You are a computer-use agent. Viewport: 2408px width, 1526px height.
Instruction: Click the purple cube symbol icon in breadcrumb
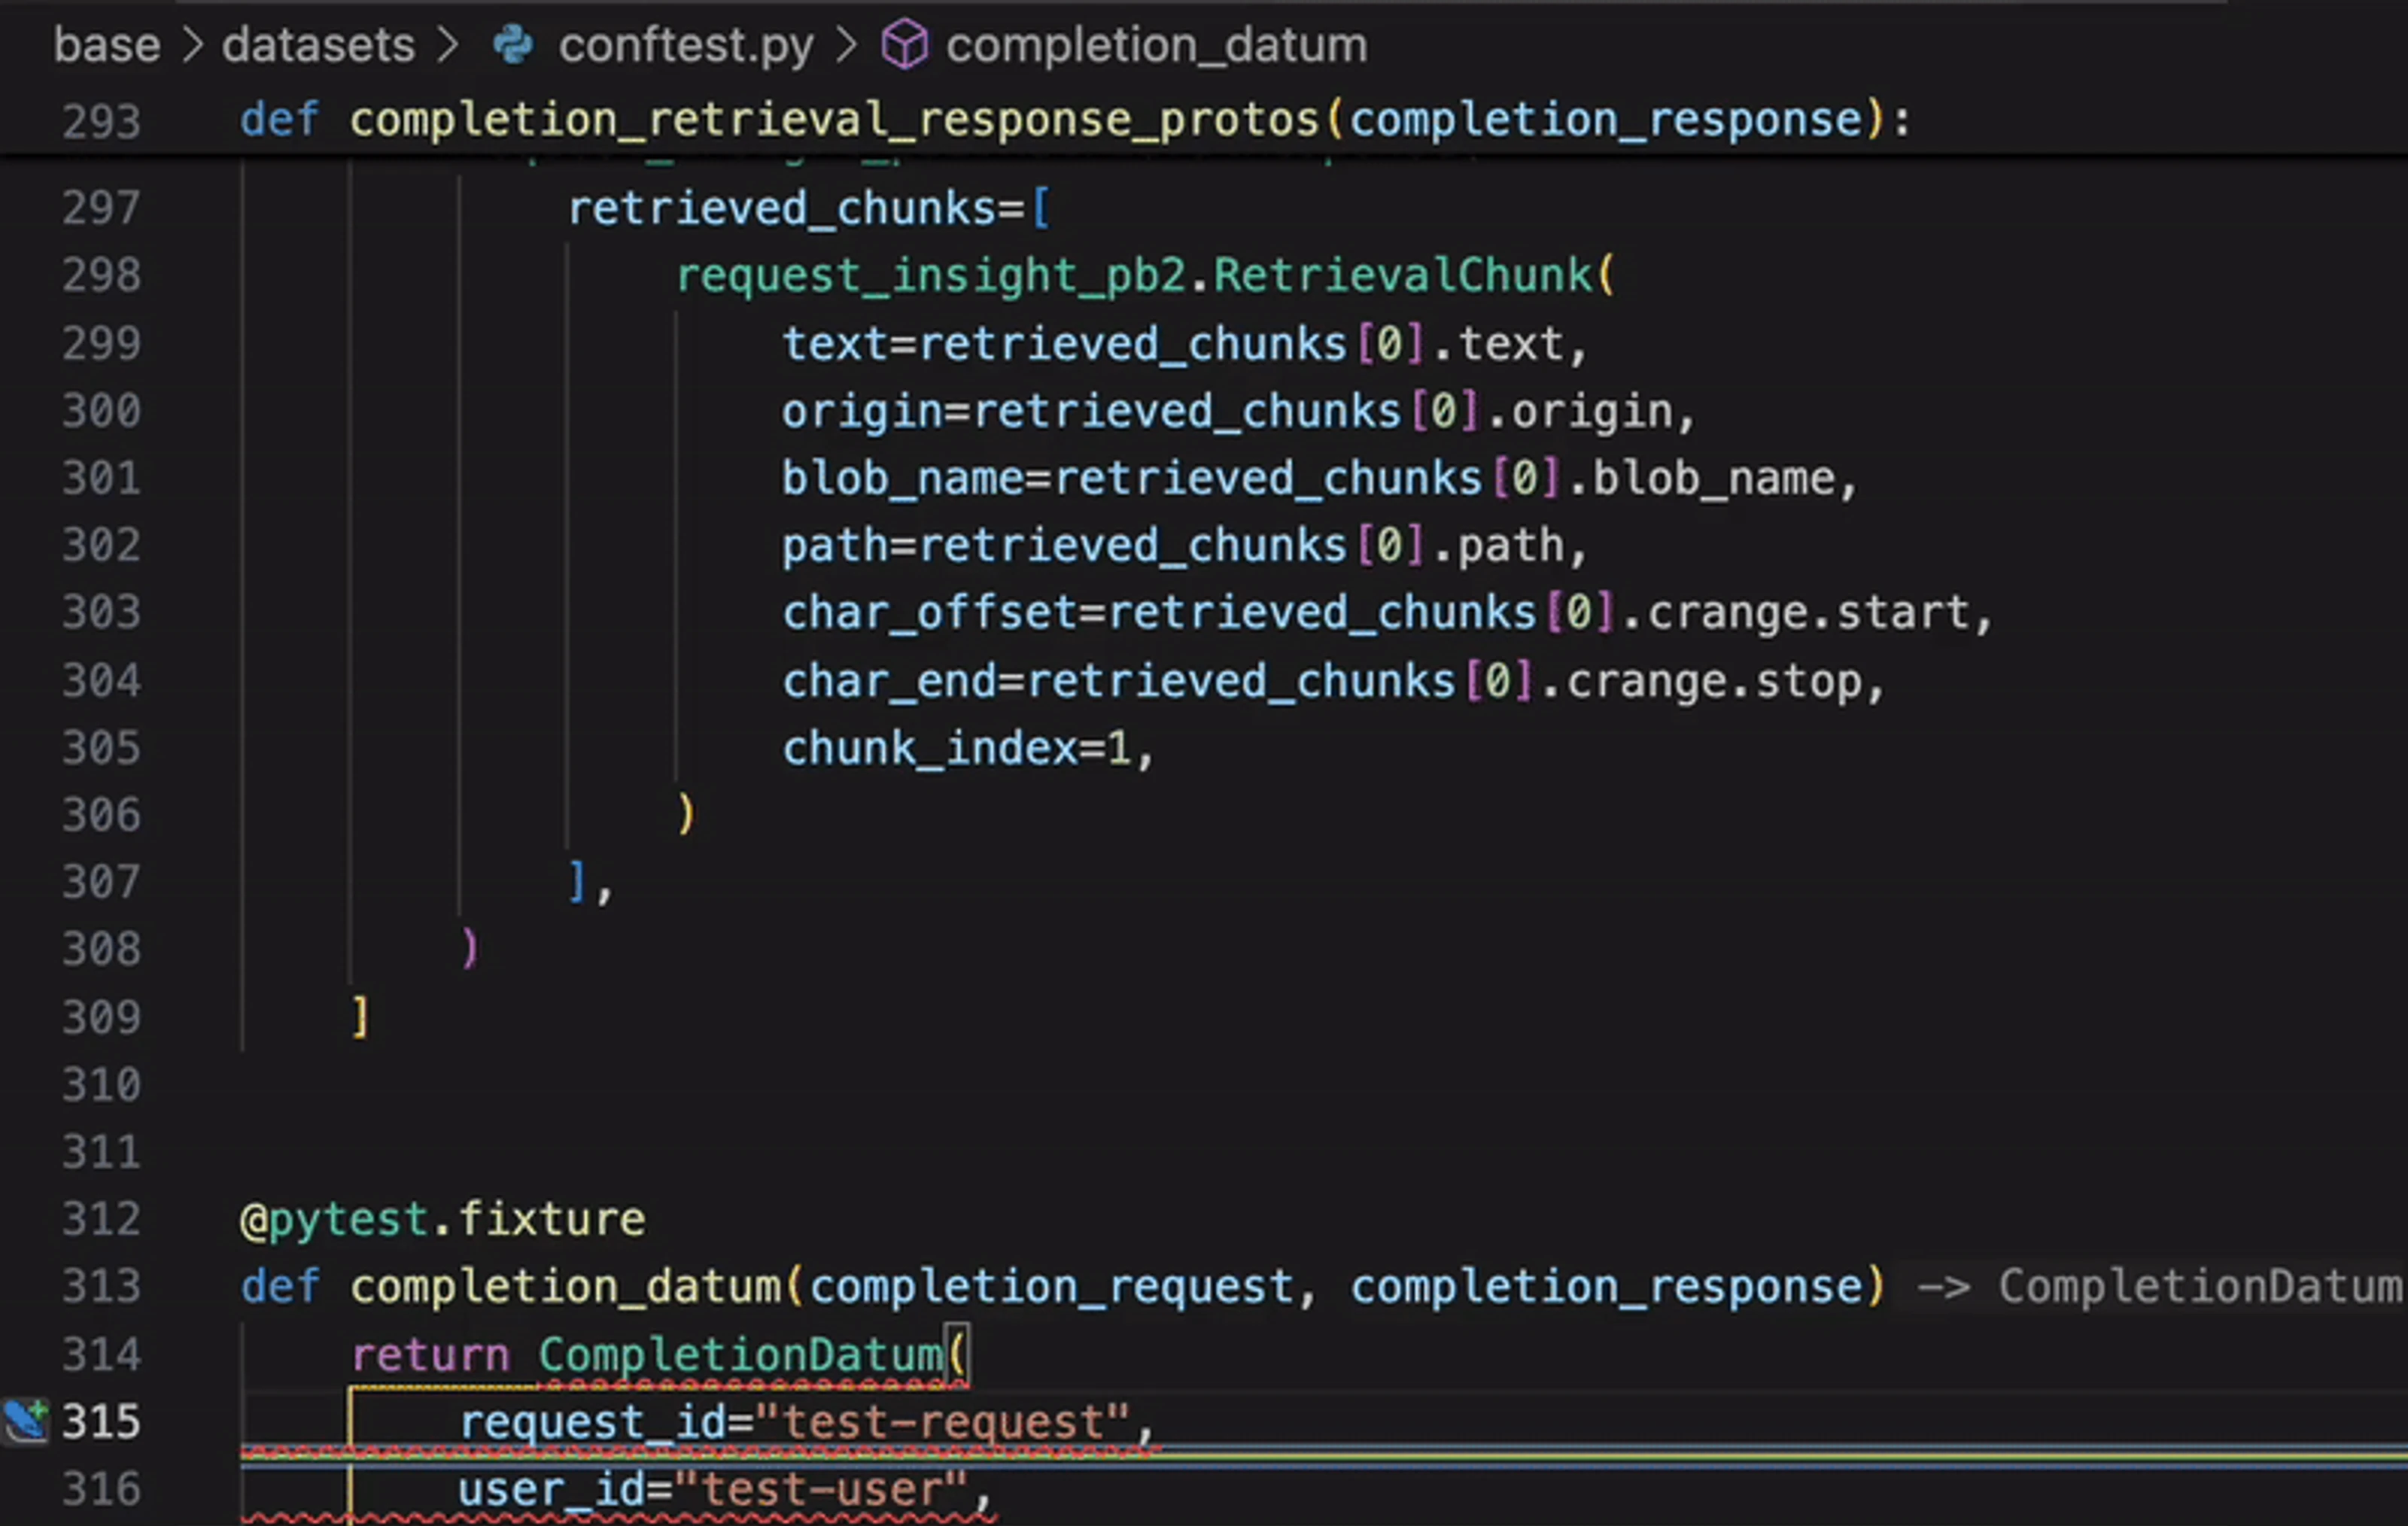904,45
